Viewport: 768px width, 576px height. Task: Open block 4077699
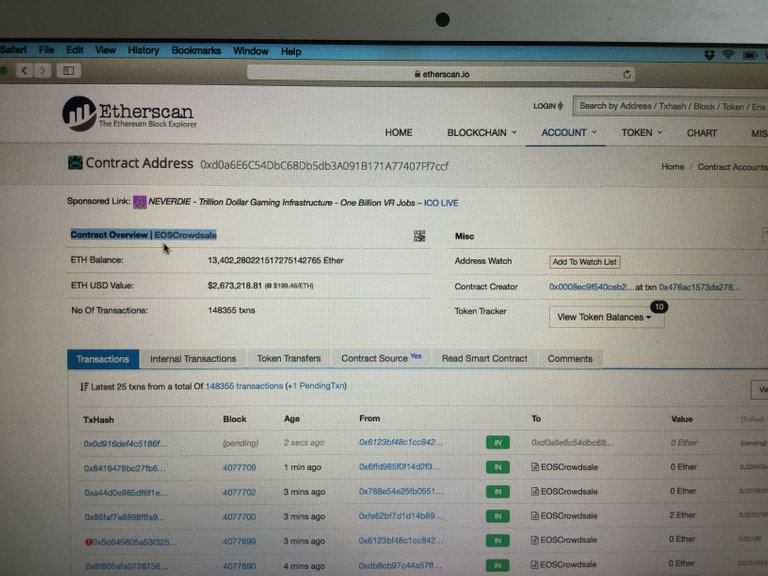[239, 542]
